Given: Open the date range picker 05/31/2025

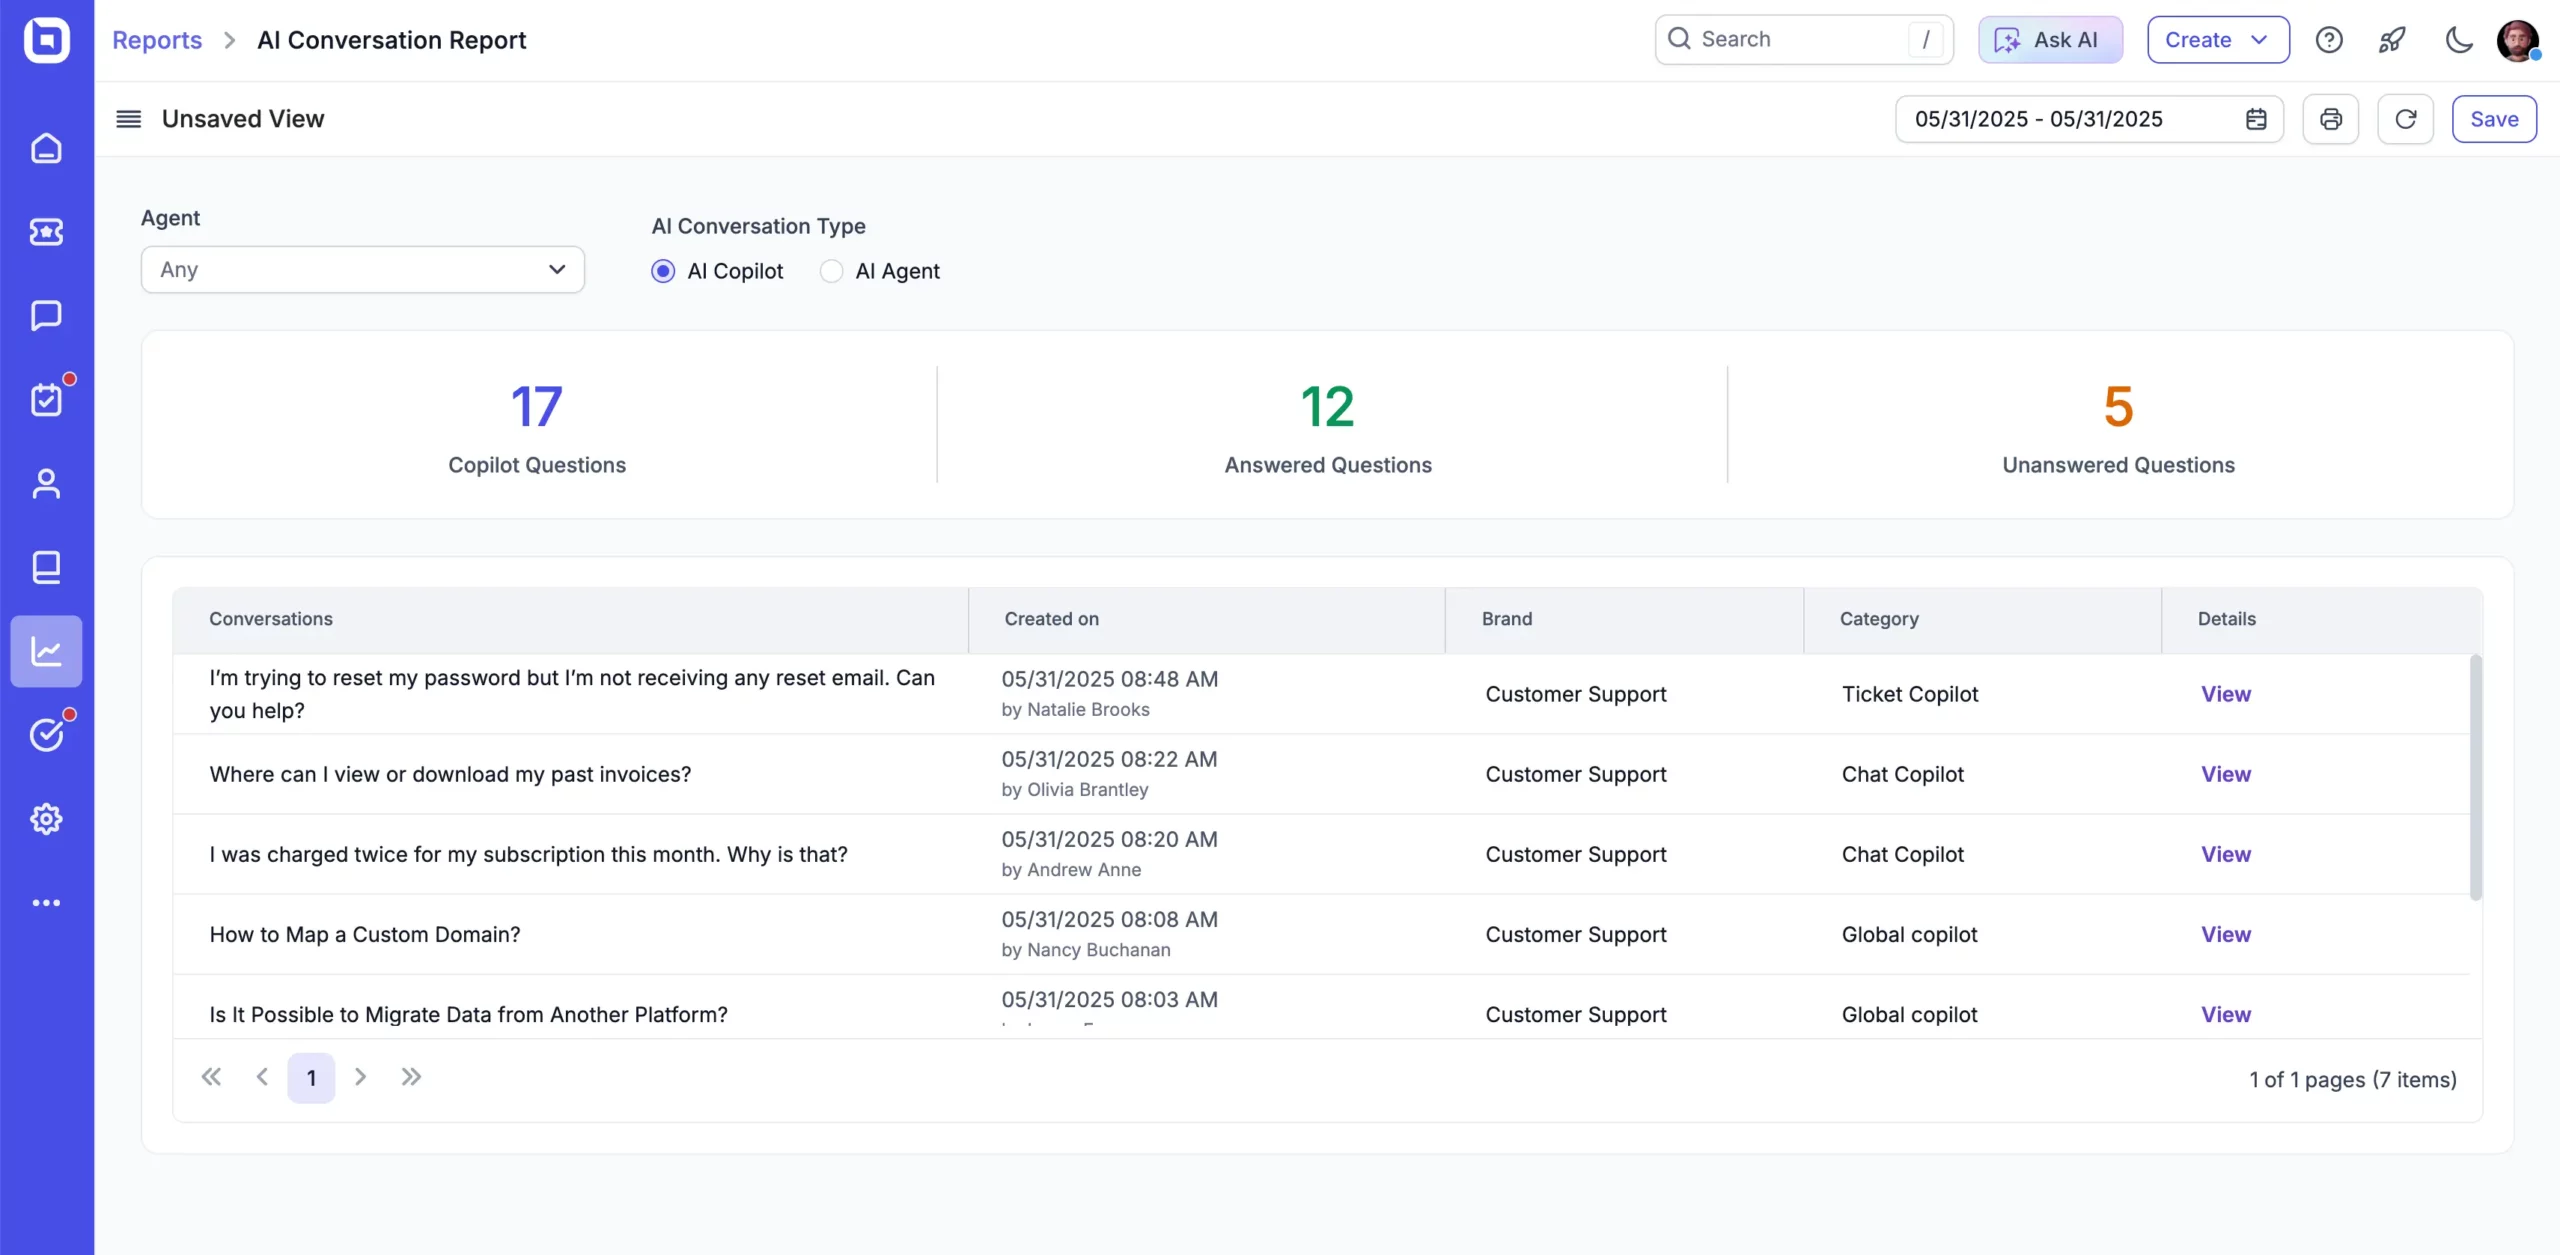Looking at the screenshot, I should (2089, 119).
